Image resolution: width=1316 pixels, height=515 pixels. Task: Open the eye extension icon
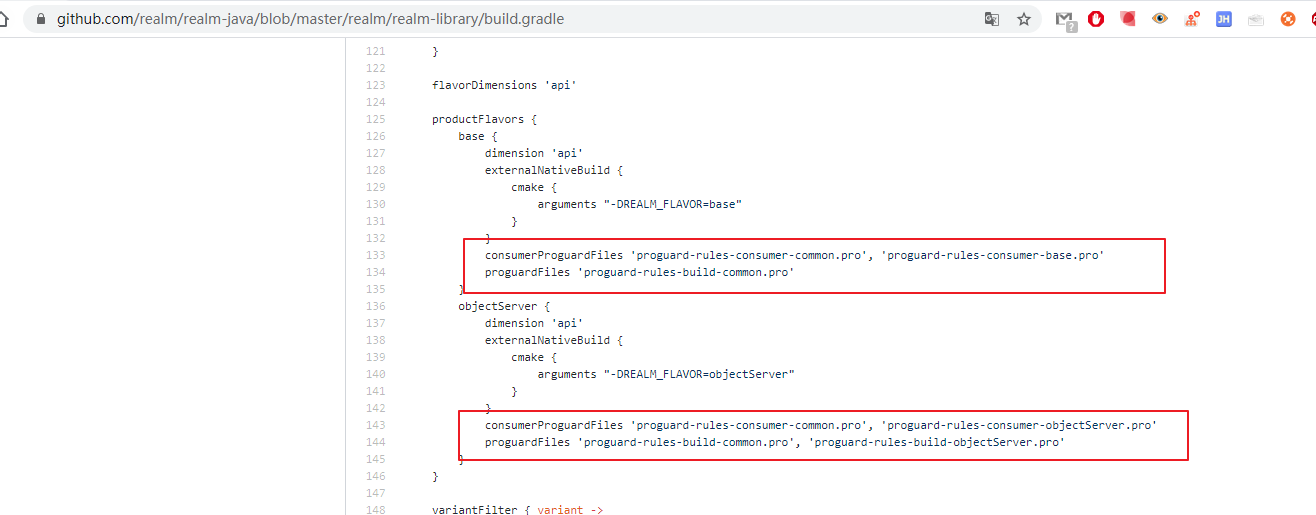point(1160,18)
